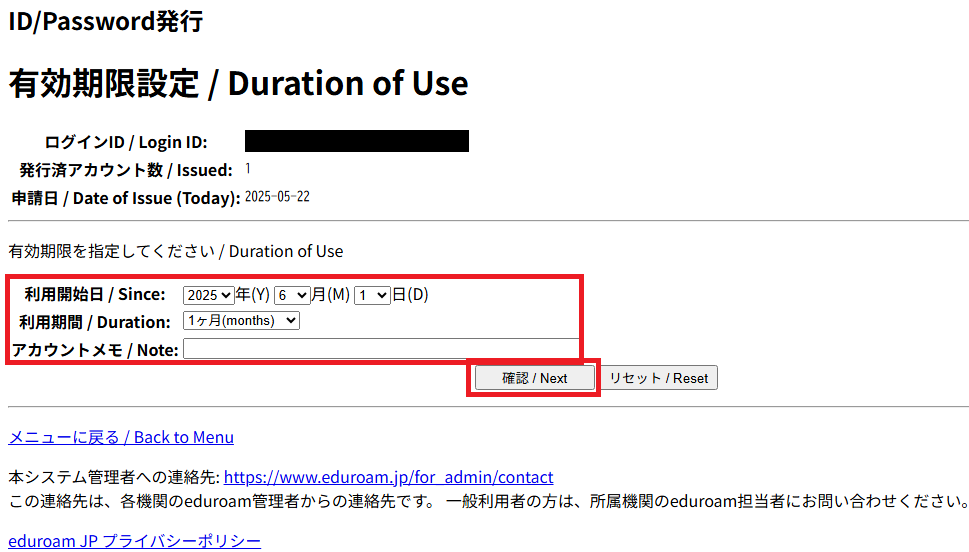Focus the アカウントメモ / Note input field

click(x=381, y=349)
